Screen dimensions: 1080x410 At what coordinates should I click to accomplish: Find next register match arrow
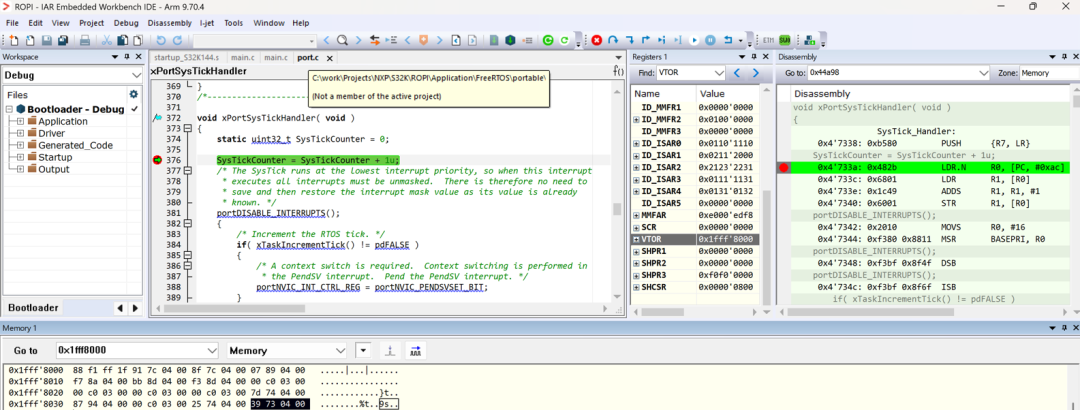[x=756, y=72]
